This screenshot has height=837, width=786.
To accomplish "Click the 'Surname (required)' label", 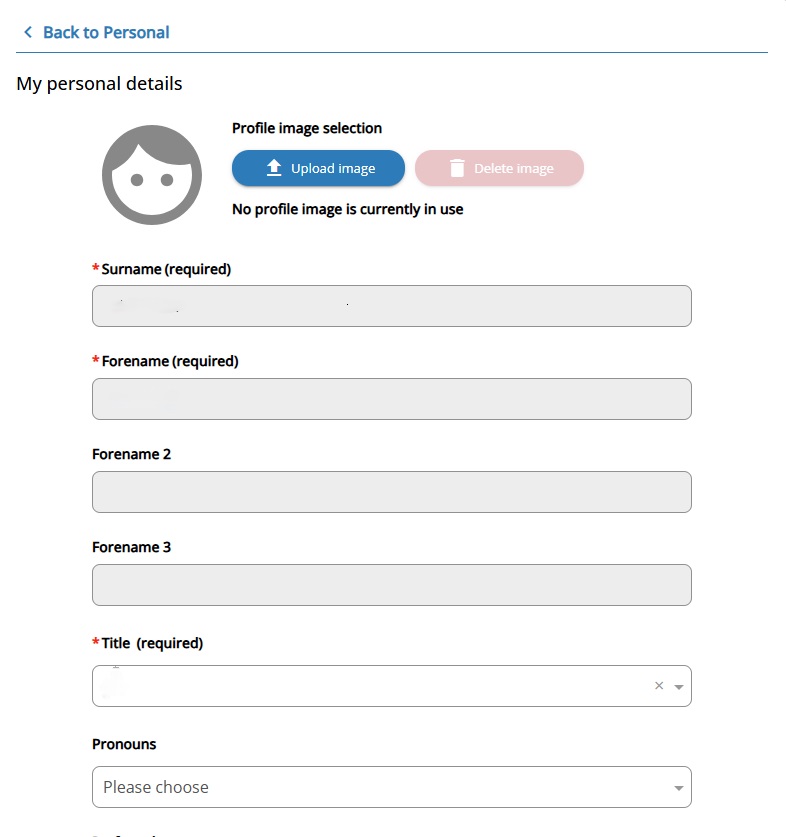I will [x=166, y=269].
